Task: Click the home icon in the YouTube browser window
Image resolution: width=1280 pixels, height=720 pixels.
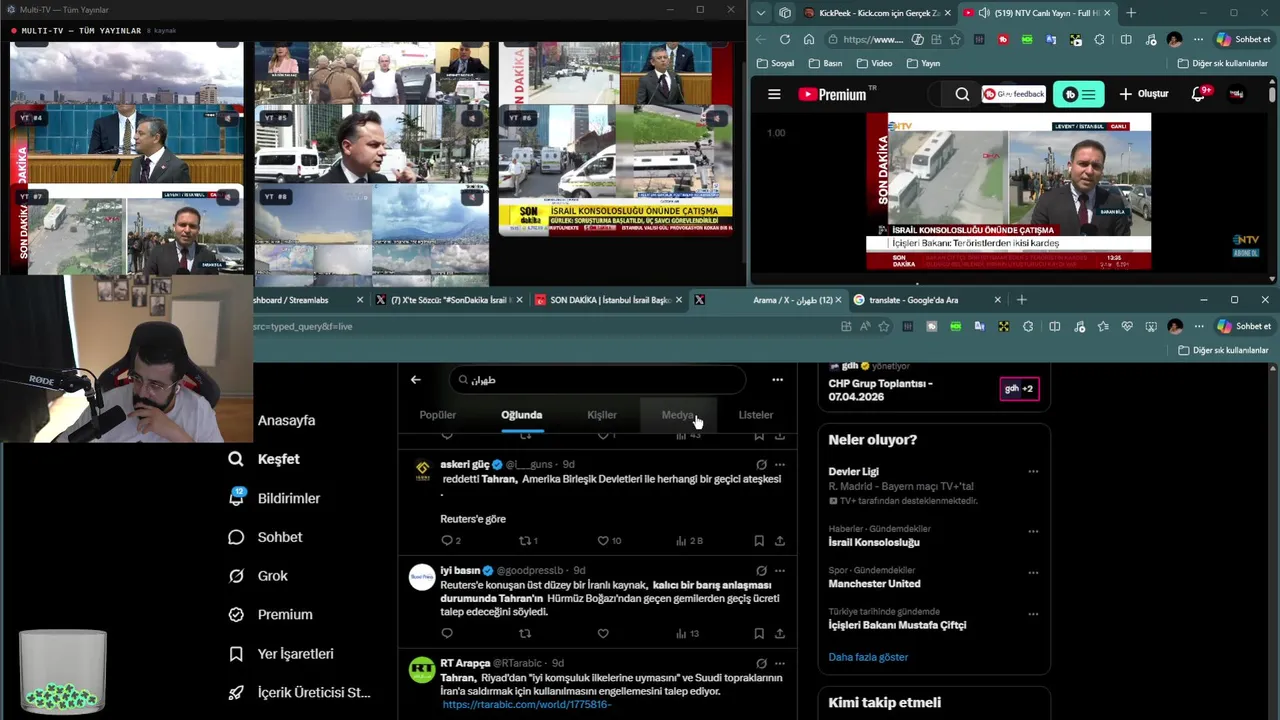Action: (809, 40)
